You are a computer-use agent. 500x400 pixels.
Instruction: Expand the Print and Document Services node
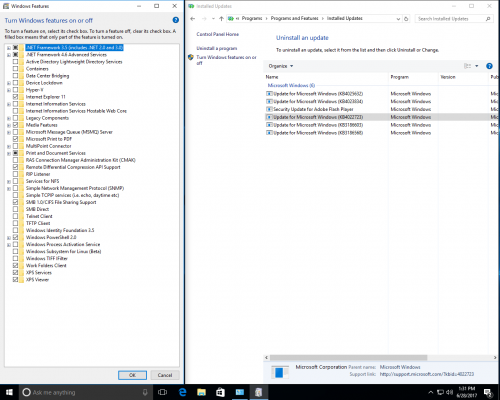point(9,153)
